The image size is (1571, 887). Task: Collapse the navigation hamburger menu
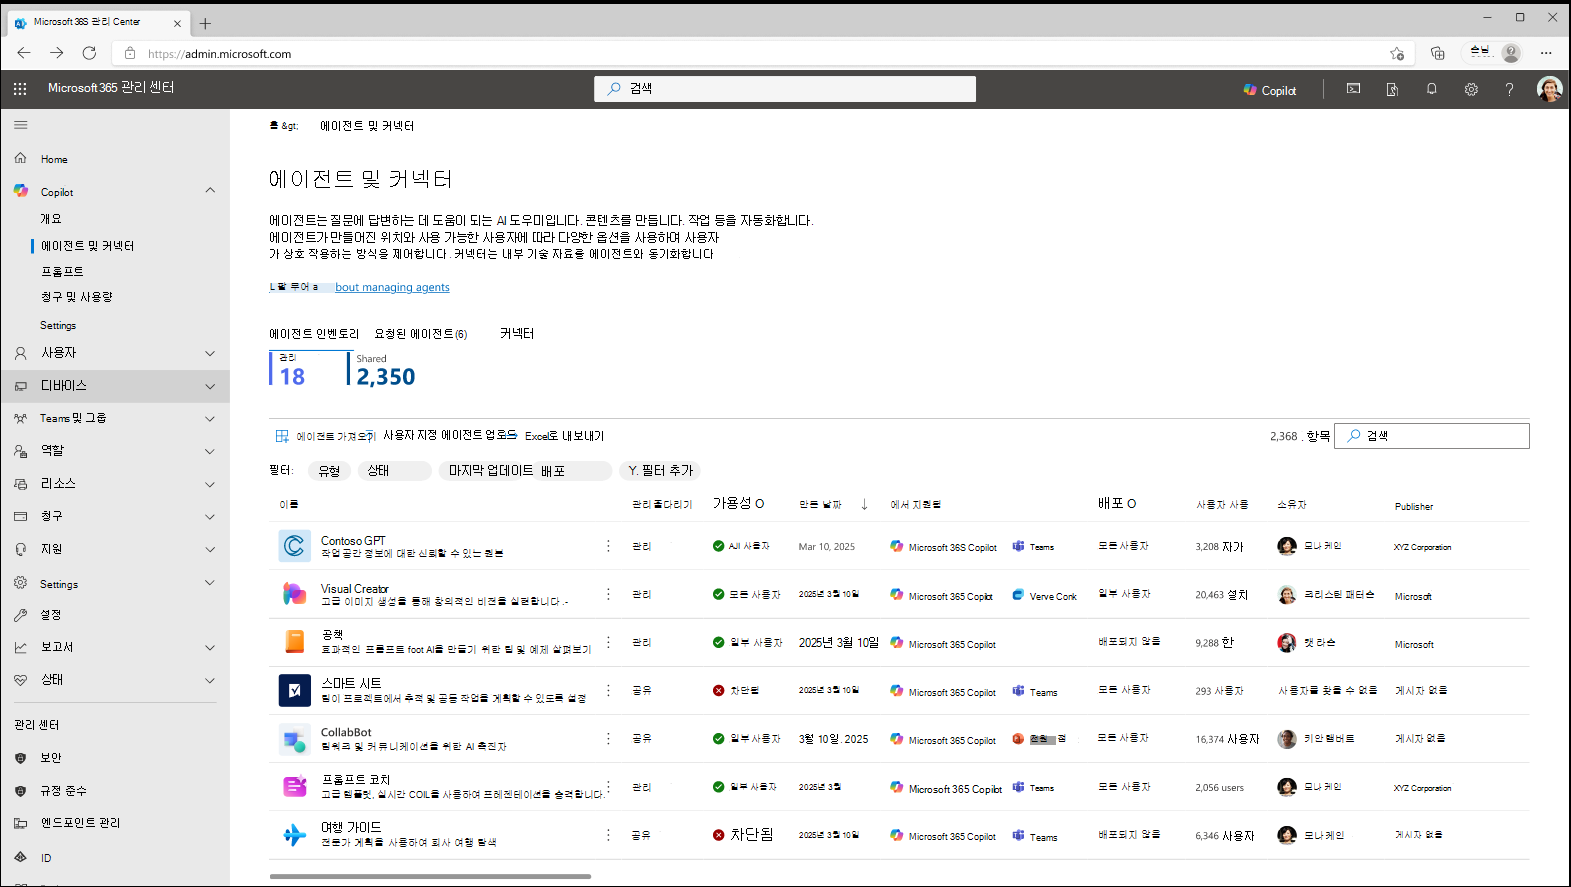coord(21,125)
